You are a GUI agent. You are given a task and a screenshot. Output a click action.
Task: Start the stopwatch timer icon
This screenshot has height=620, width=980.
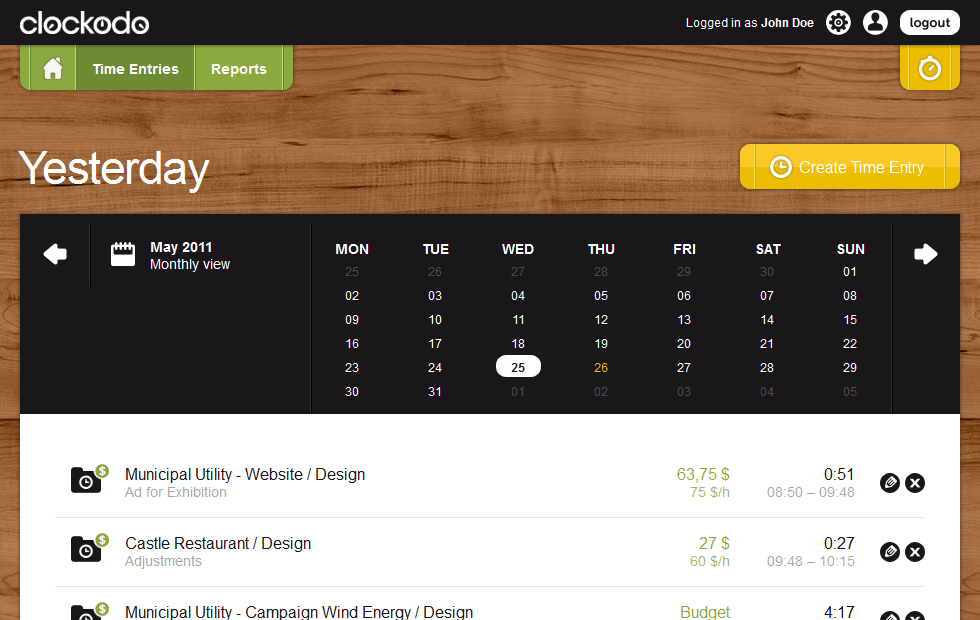pos(929,68)
